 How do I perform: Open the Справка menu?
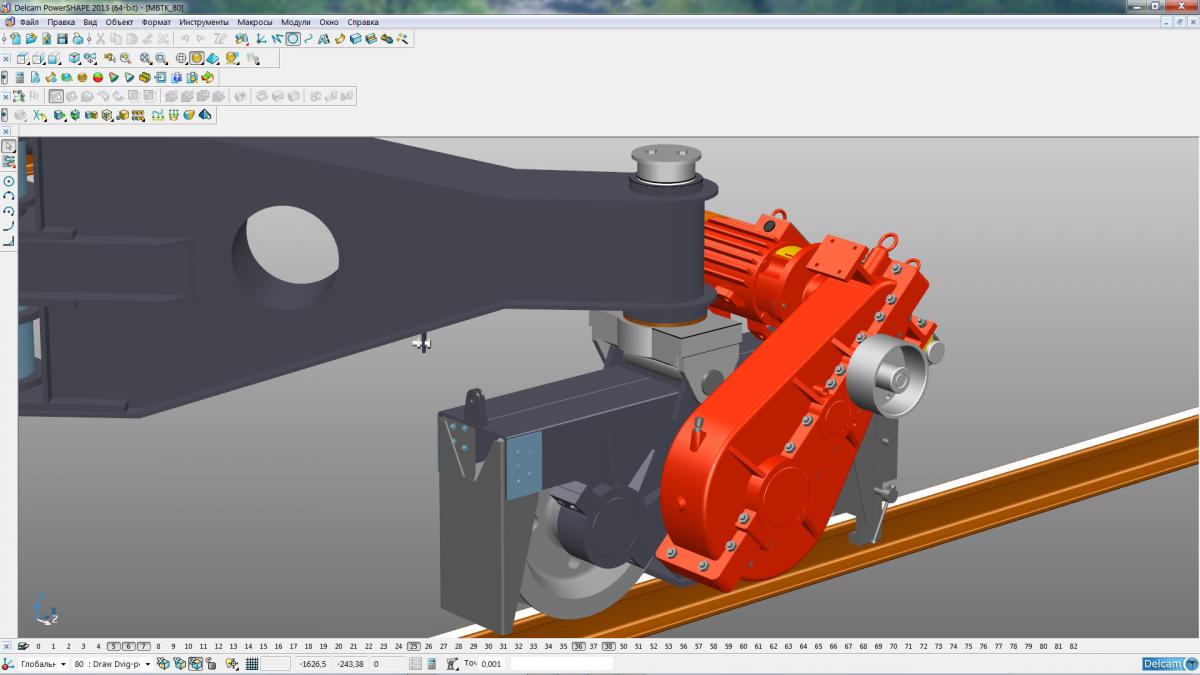coord(363,22)
